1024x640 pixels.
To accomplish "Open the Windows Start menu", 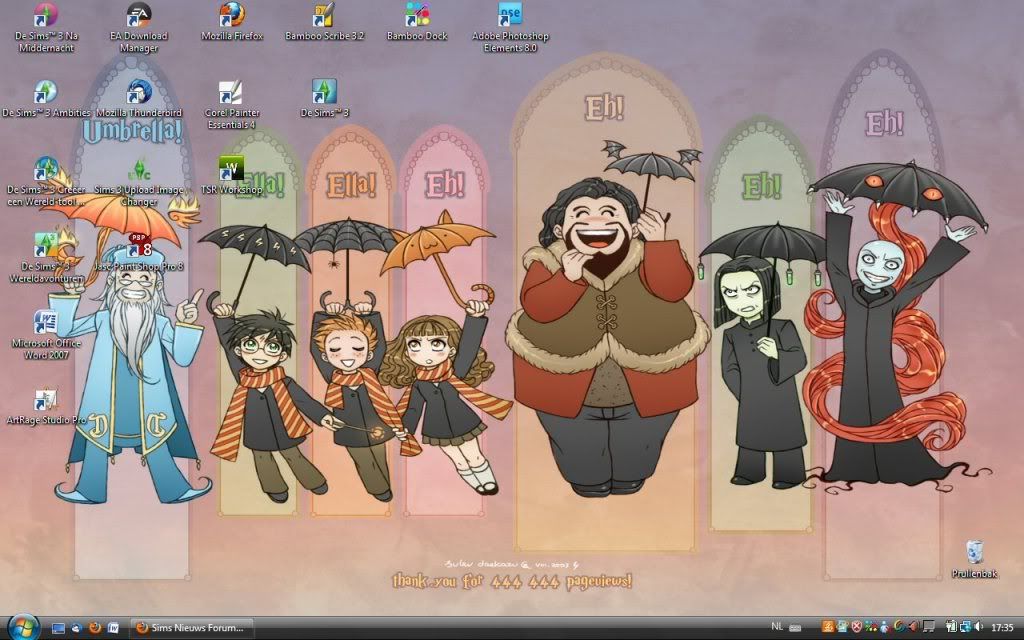I will [24, 628].
